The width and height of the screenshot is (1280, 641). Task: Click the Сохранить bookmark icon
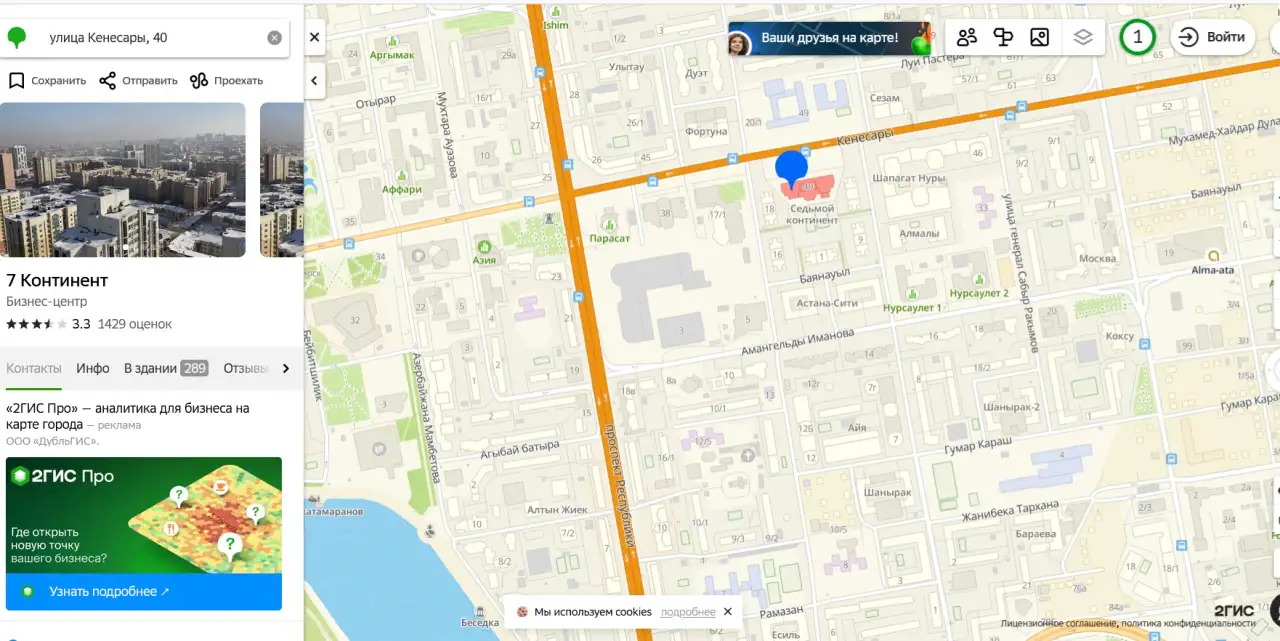point(16,80)
